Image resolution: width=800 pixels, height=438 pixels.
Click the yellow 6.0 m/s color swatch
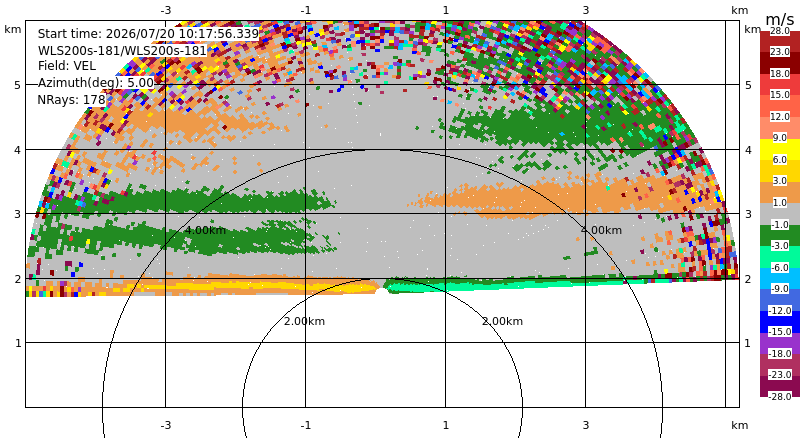780,150
